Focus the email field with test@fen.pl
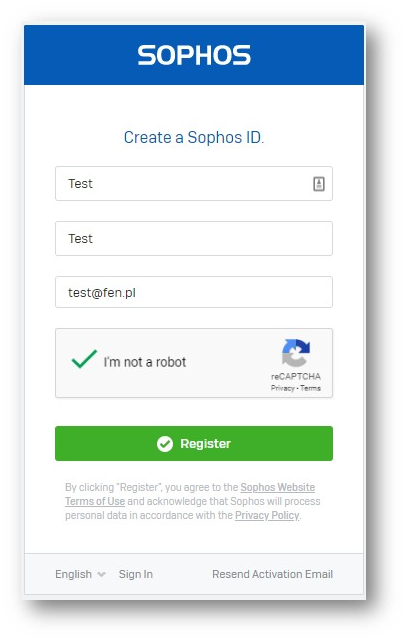This screenshot has height=642, width=408. click(194, 292)
